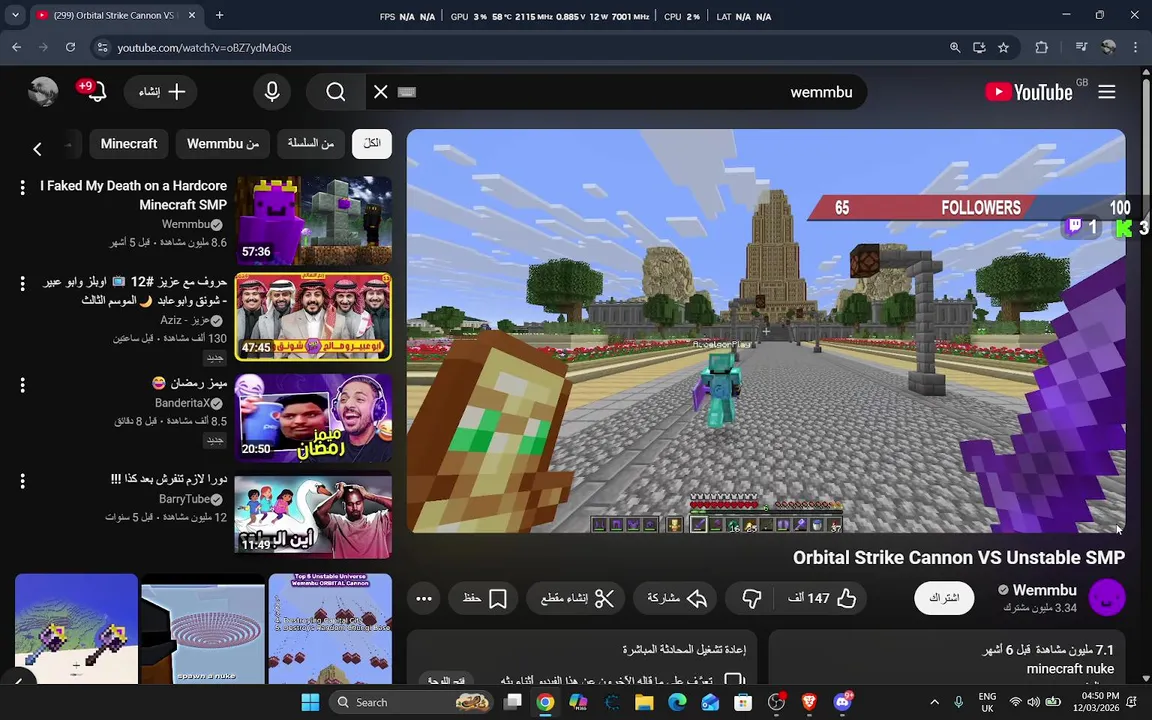Image resolution: width=1152 pixels, height=720 pixels.
Task: Open Chrome extensions puzzle icon
Action: point(1041,47)
